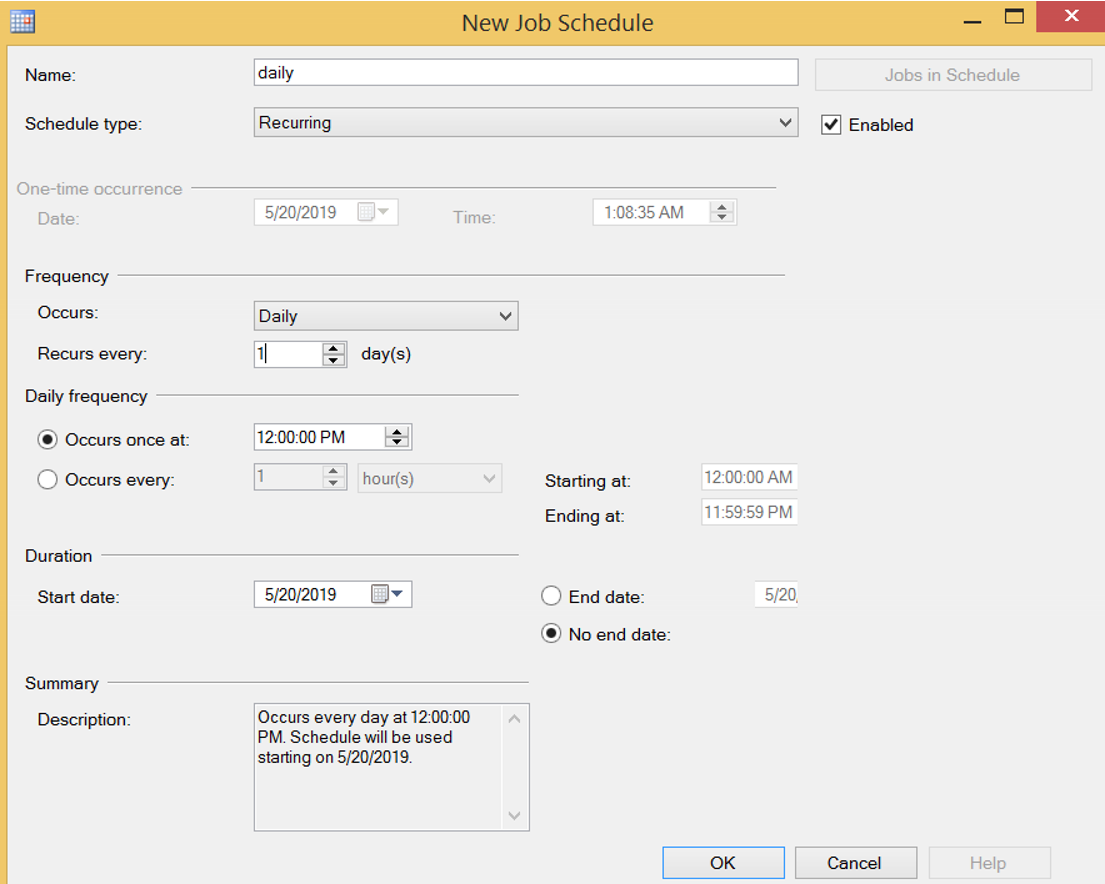Decrease Recurs every days with down arrow
The width and height of the screenshot is (1105, 884).
[x=333, y=360]
